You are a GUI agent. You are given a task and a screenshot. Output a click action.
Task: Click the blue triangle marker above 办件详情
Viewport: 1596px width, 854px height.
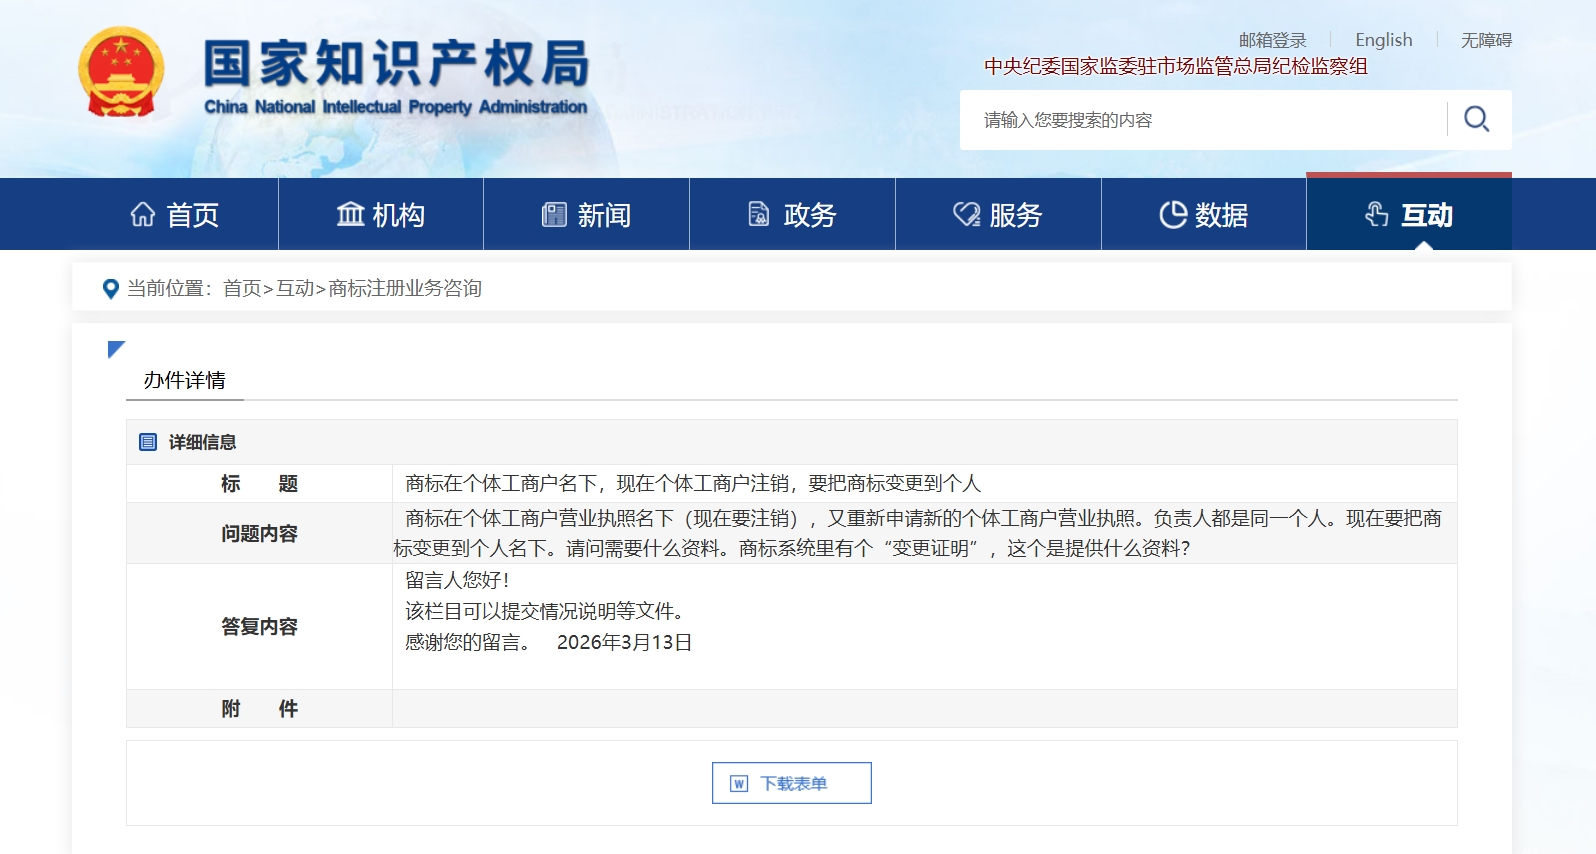coord(116,349)
